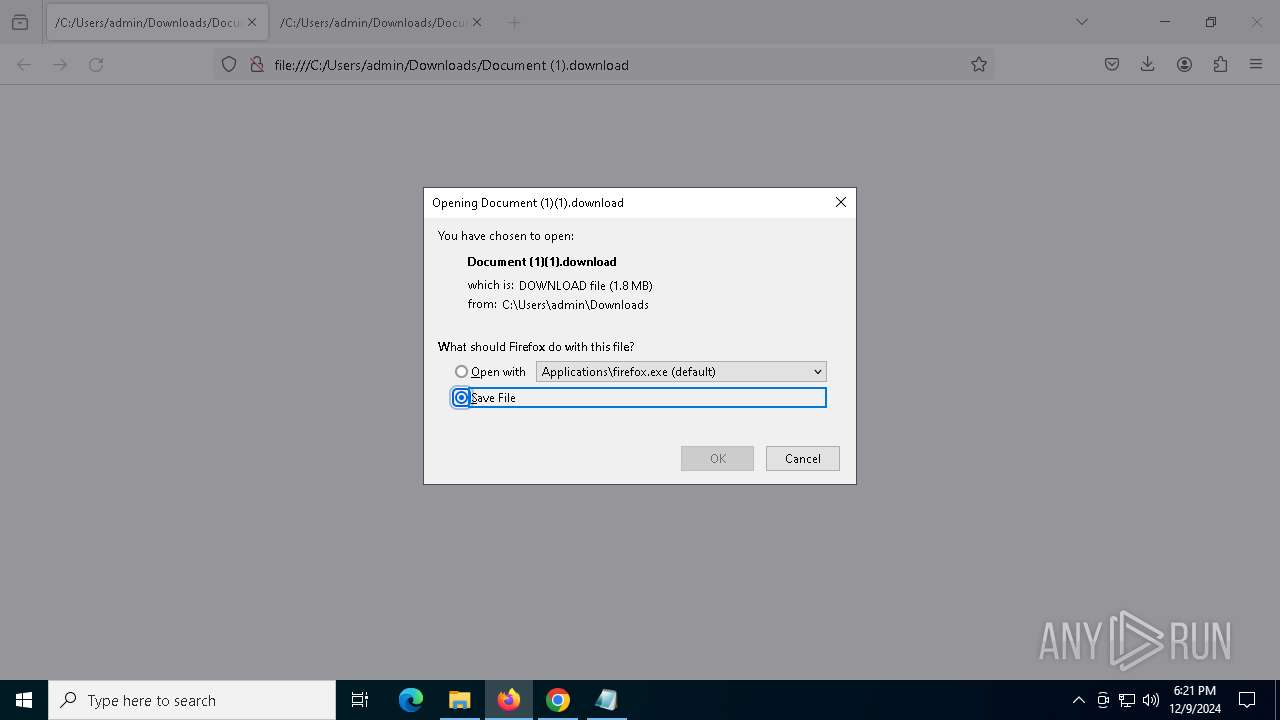Image resolution: width=1280 pixels, height=720 pixels.
Task: Save page to Pocket
Action: 1112,65
